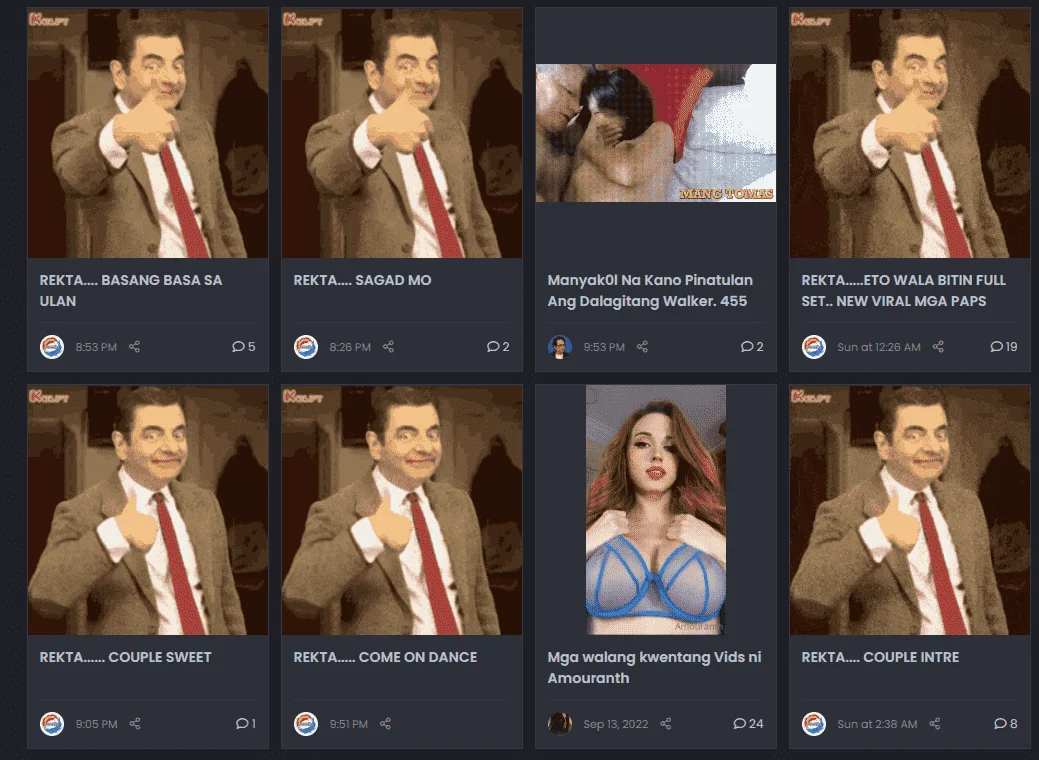
Task: Click the 9:51 PM timestamp
Action: coord(349,724)
